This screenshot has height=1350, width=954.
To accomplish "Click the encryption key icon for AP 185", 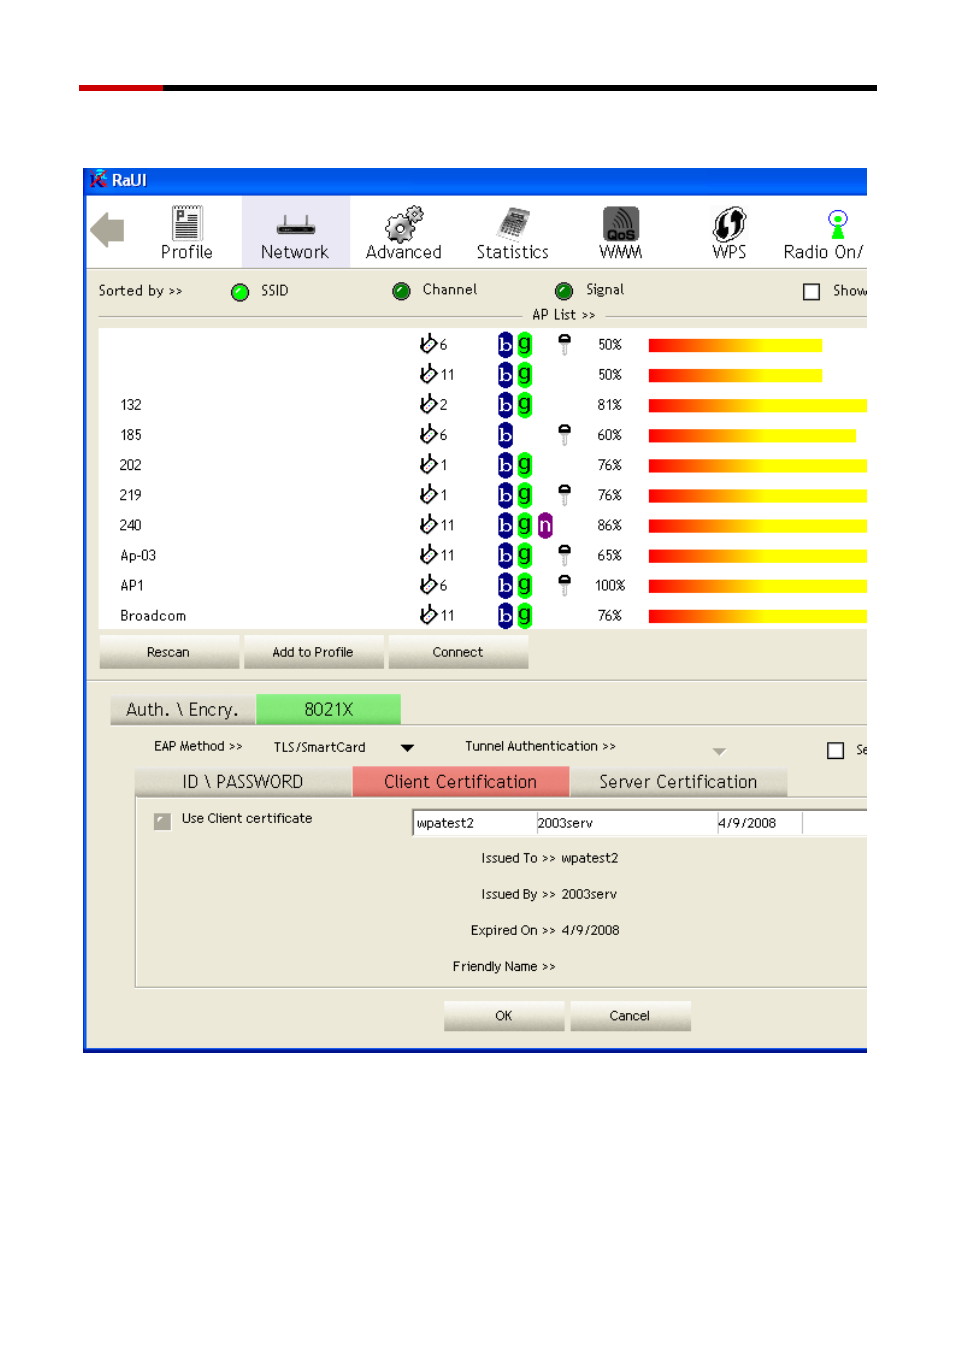I will coord(564,434).
